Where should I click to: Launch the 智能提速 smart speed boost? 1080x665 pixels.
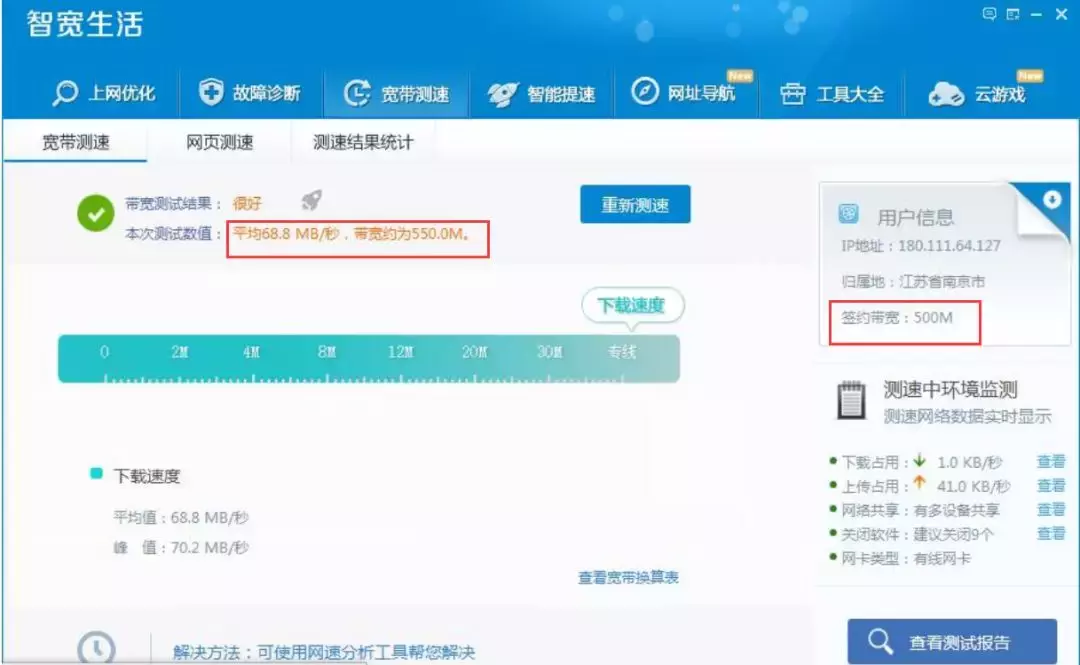pyautogui.click(x=541, y=91)
